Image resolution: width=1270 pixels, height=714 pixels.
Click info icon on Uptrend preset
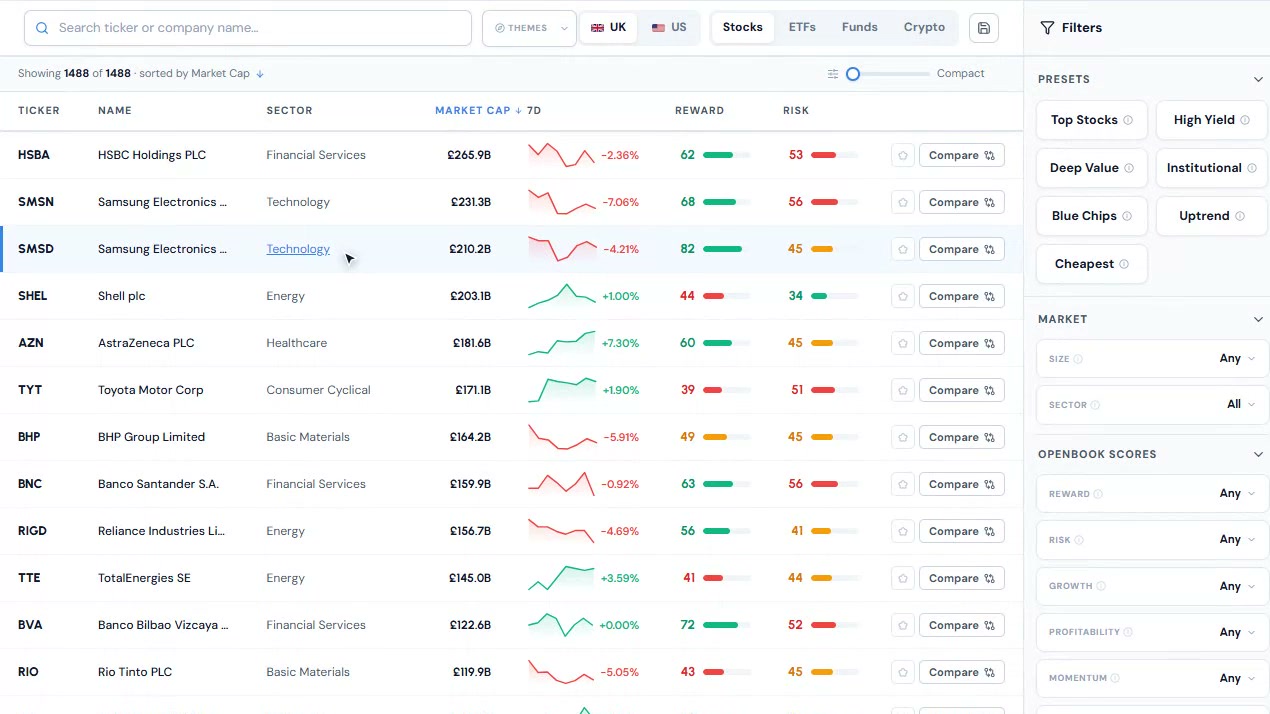(1240, 216)
